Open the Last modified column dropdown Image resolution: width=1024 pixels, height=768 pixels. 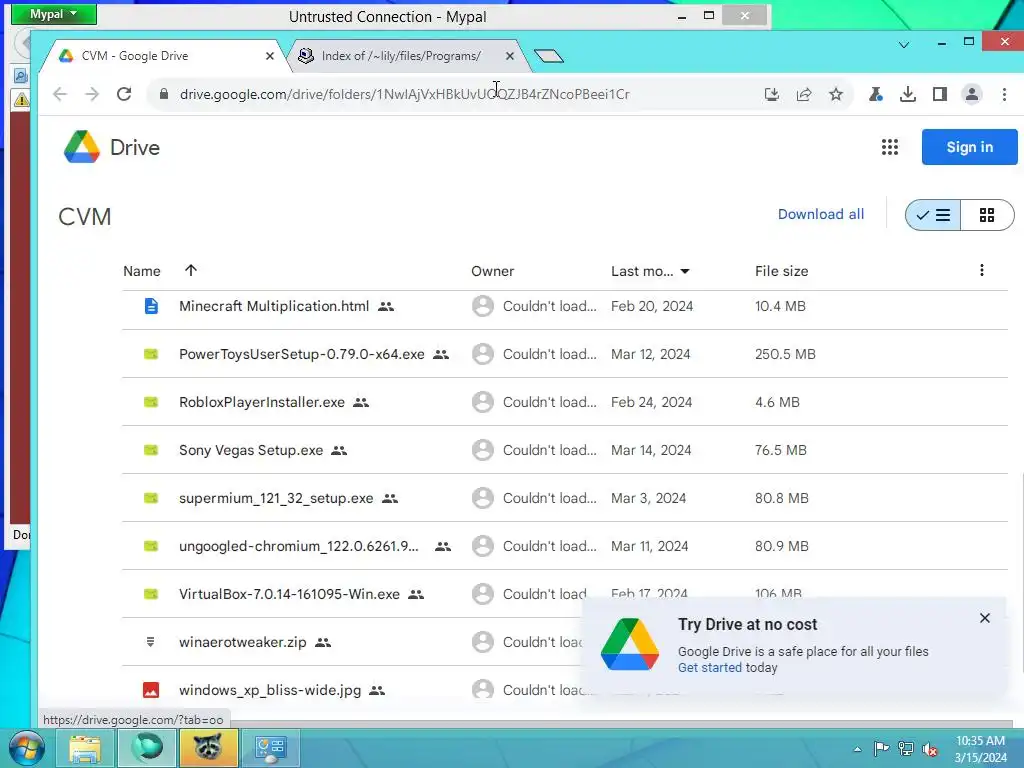click(685, 271)
